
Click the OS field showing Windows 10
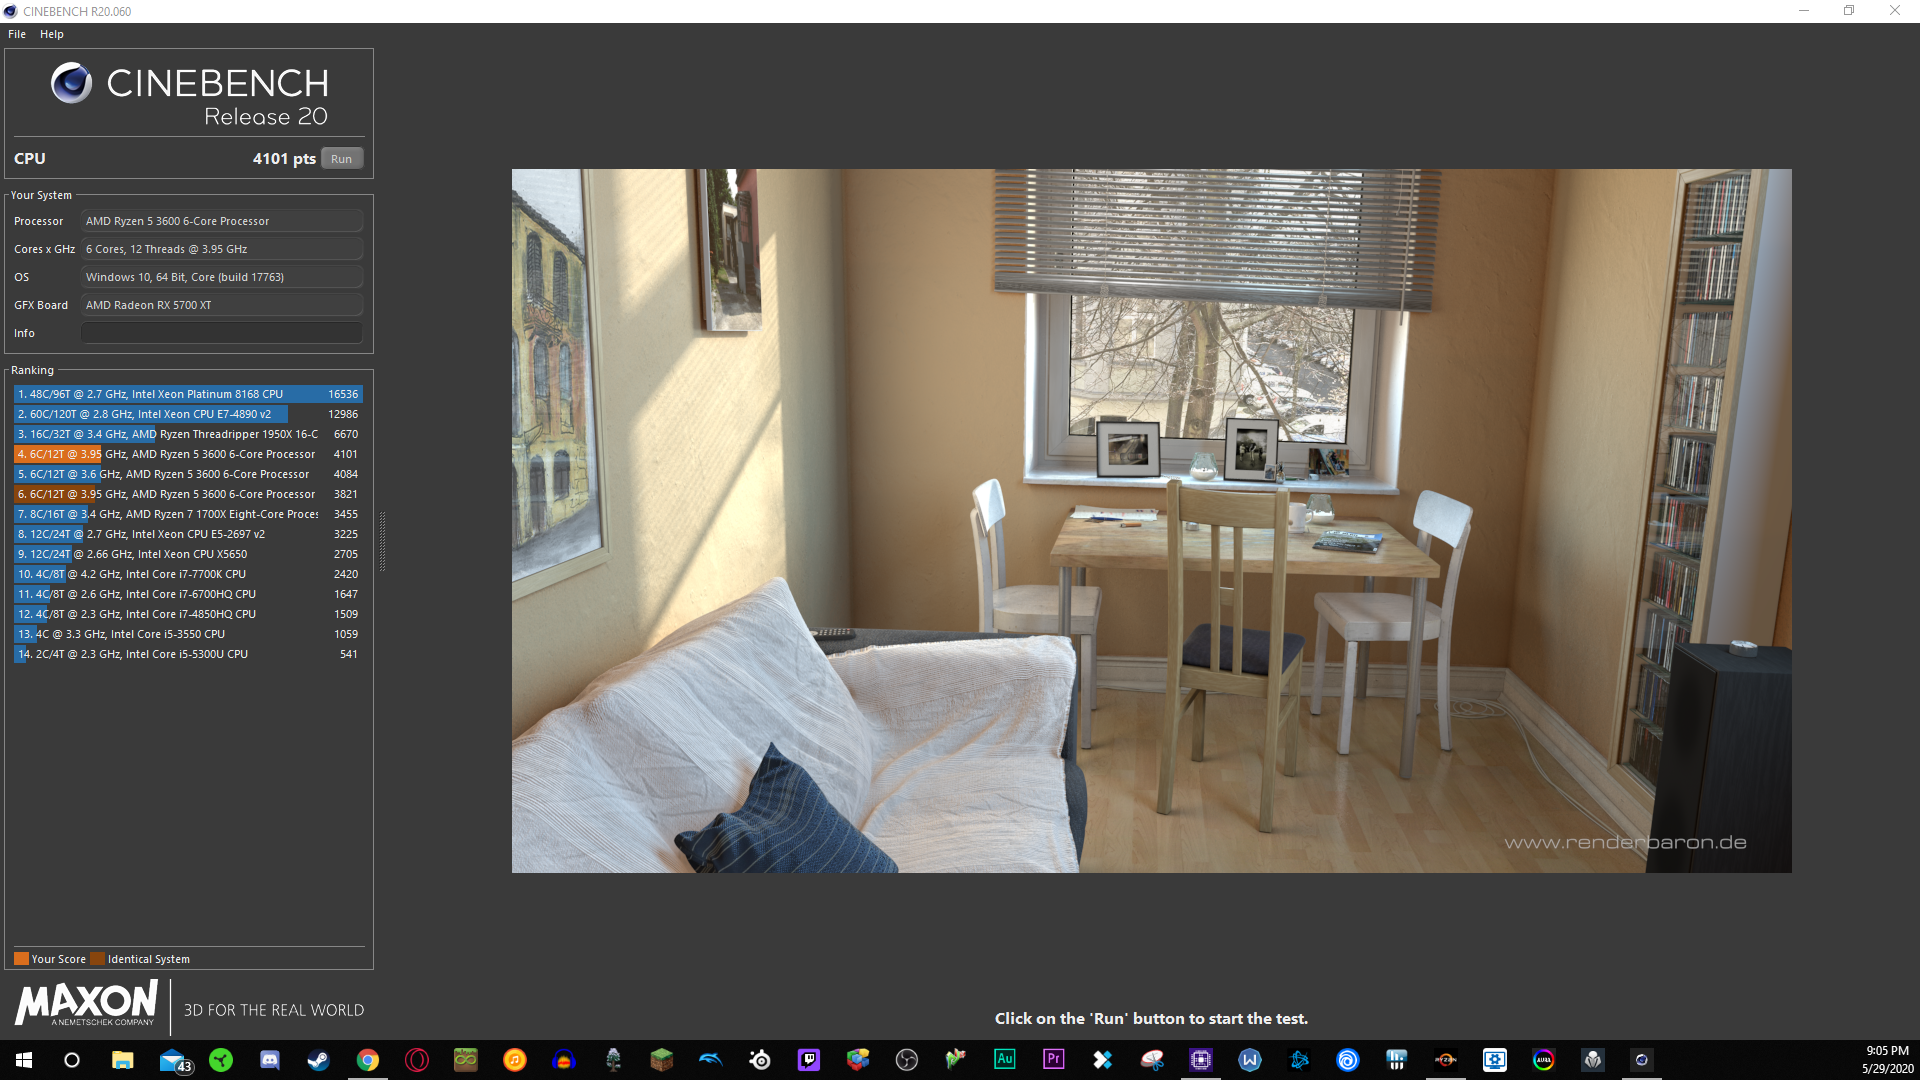click(x=222, y=277)
